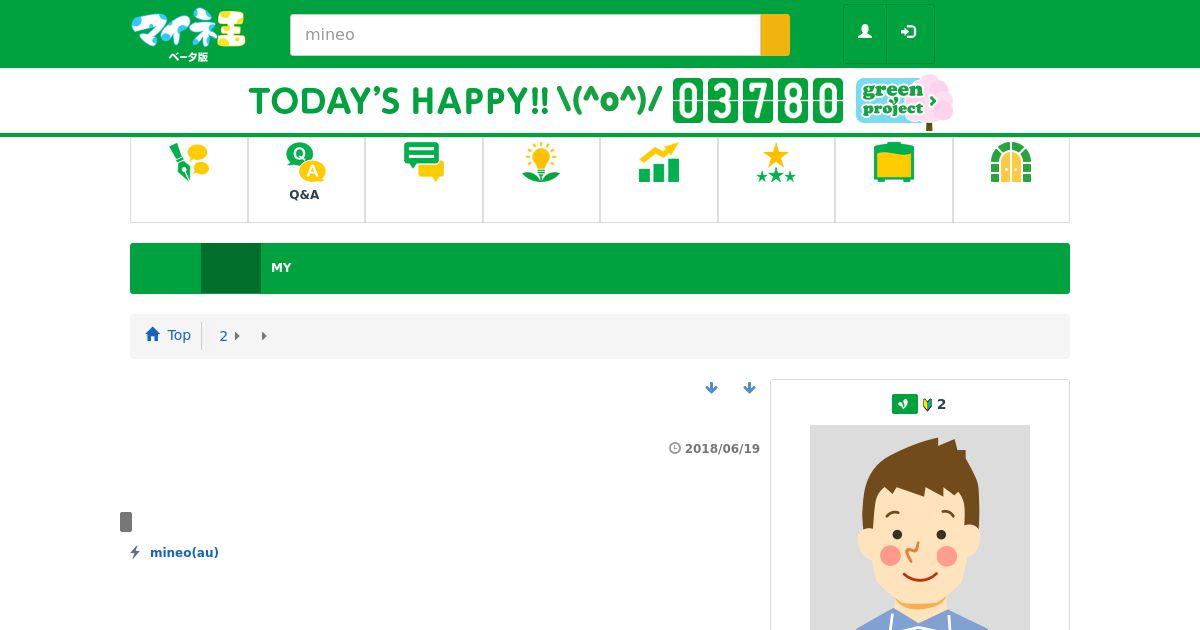Open the mineo(au) tag link

point(184,553)
